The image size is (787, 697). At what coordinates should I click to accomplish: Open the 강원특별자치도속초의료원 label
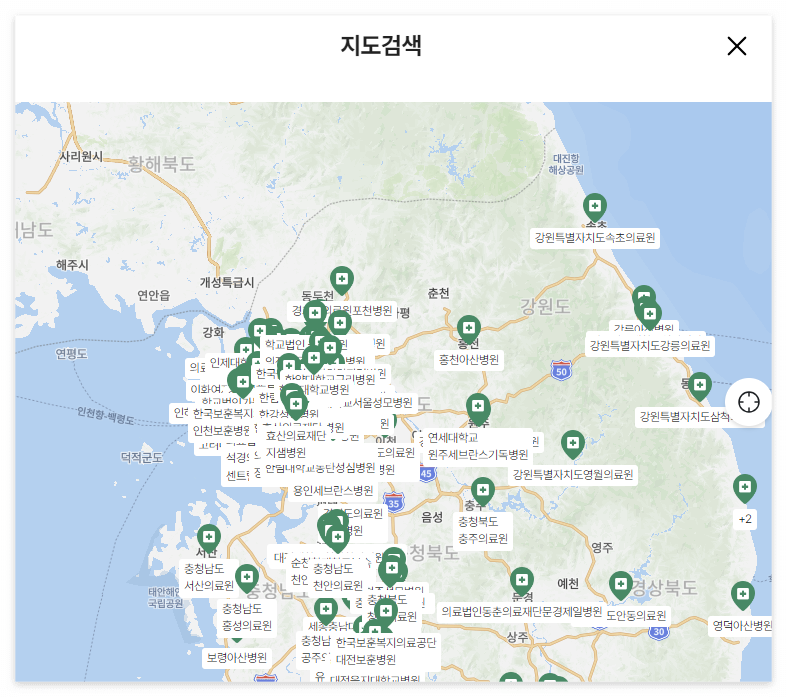[595, 238]
